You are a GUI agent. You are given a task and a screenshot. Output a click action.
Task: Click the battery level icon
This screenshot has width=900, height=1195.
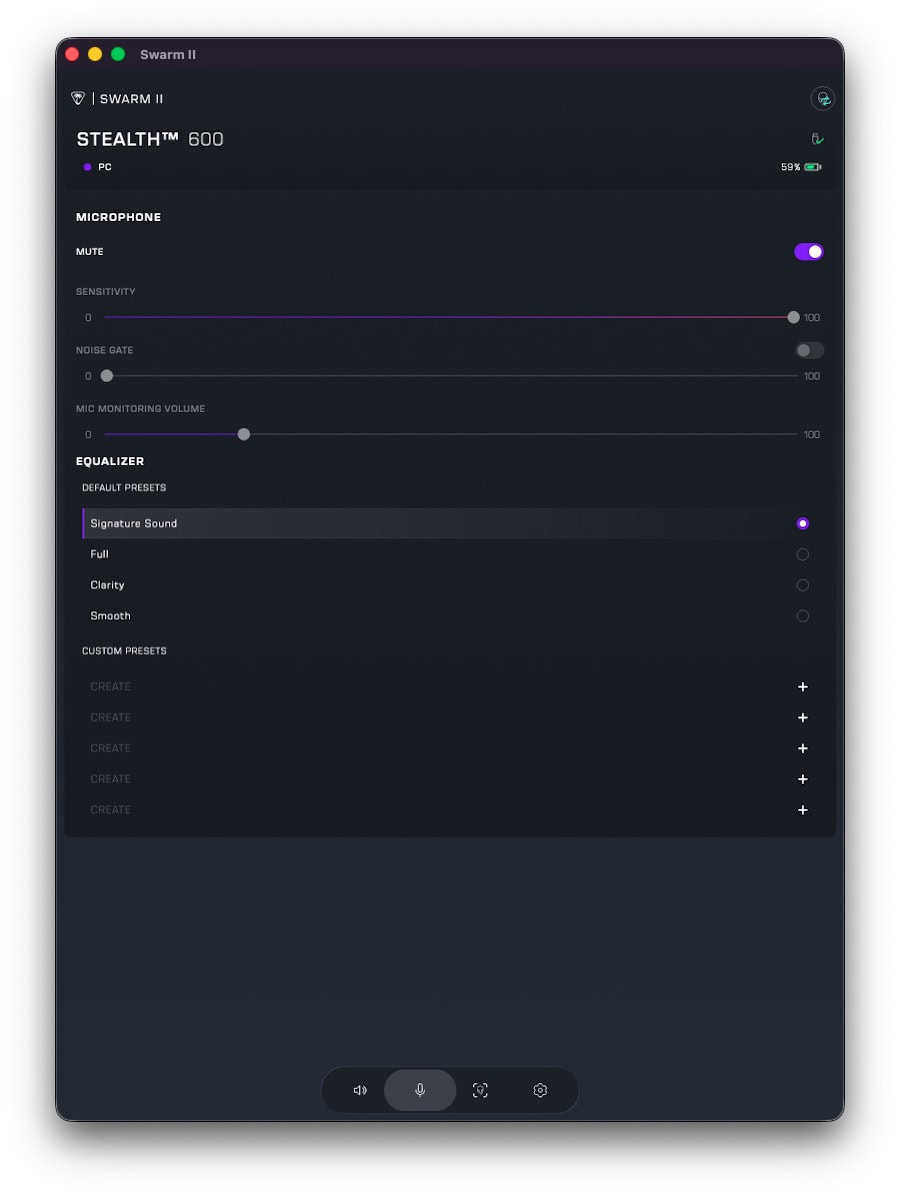[x=812, y=167]
